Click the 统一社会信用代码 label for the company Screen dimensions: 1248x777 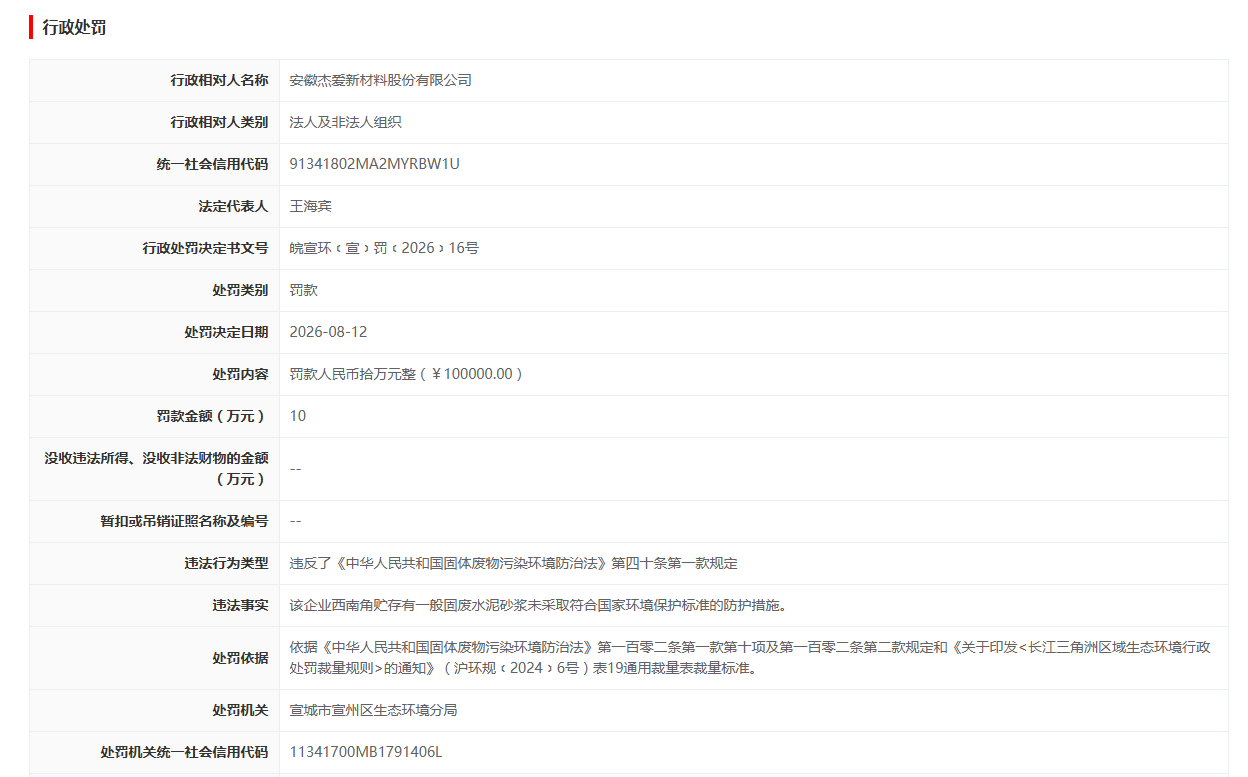pyautogui.click(x=212, y=164)
